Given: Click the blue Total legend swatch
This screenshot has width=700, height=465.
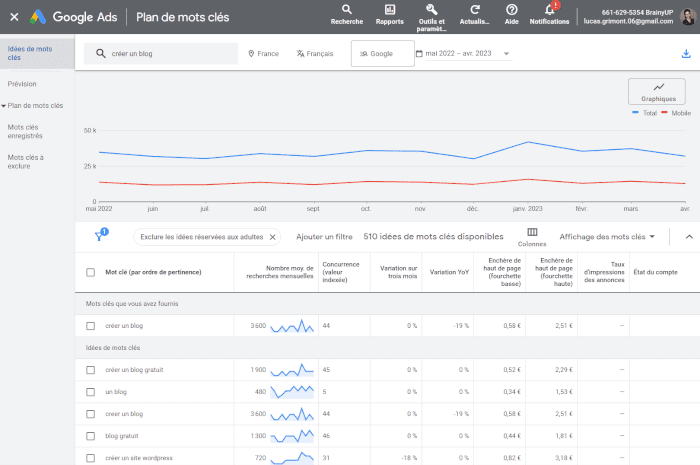Looking at the screenshot, I should pos(635,113).
